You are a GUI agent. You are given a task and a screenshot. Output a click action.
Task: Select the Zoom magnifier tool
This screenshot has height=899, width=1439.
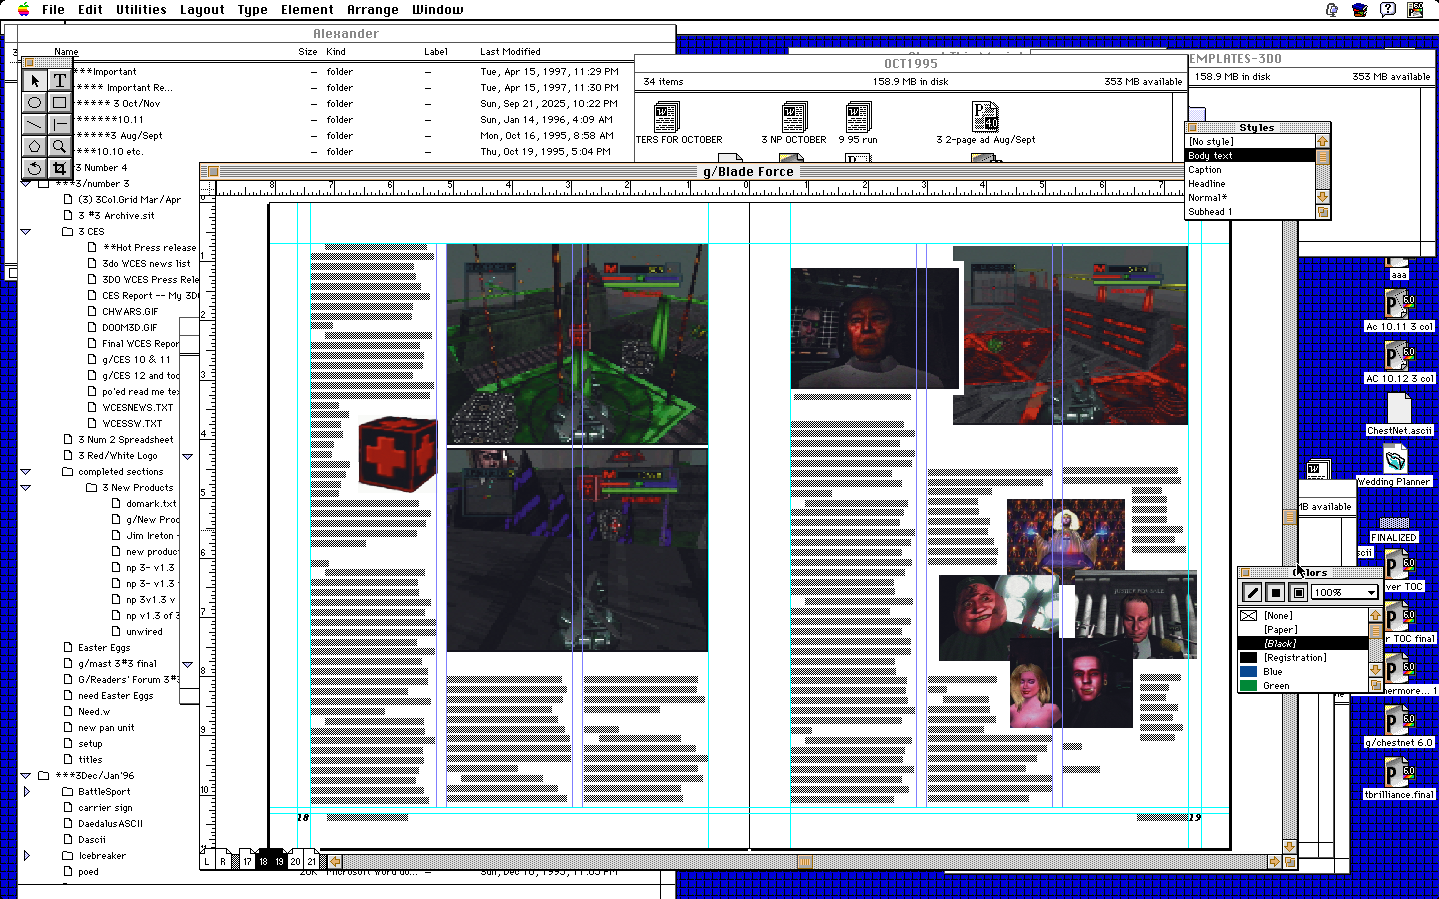pyautogui.click(x=60, y=146)
